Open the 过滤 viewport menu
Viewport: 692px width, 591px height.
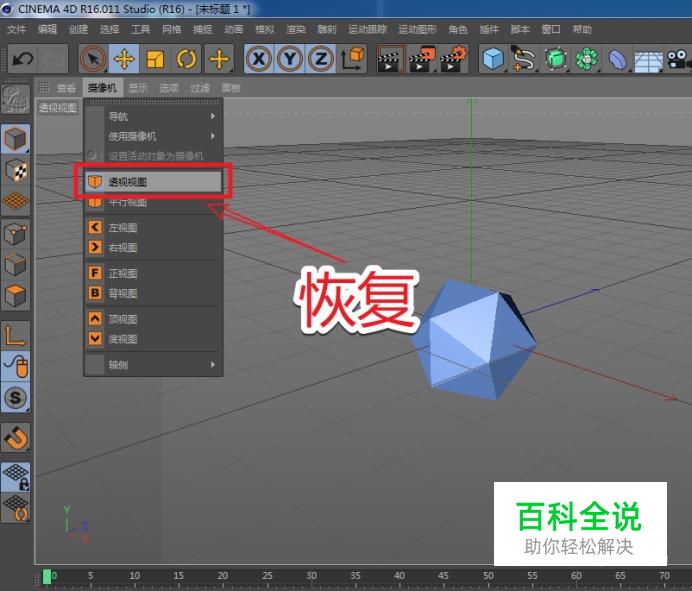point(200,88)
